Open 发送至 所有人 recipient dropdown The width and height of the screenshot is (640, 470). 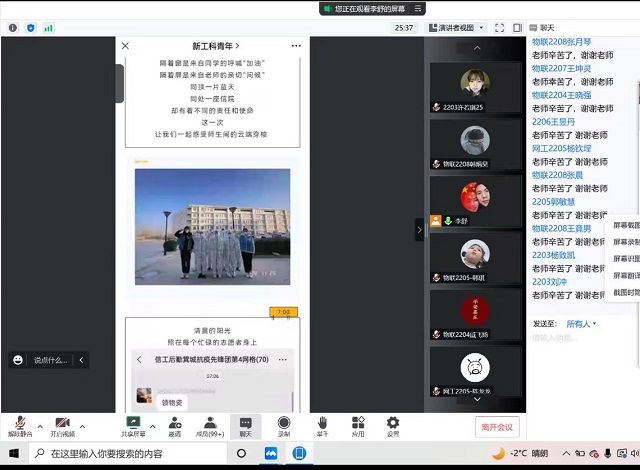(581, 324)
